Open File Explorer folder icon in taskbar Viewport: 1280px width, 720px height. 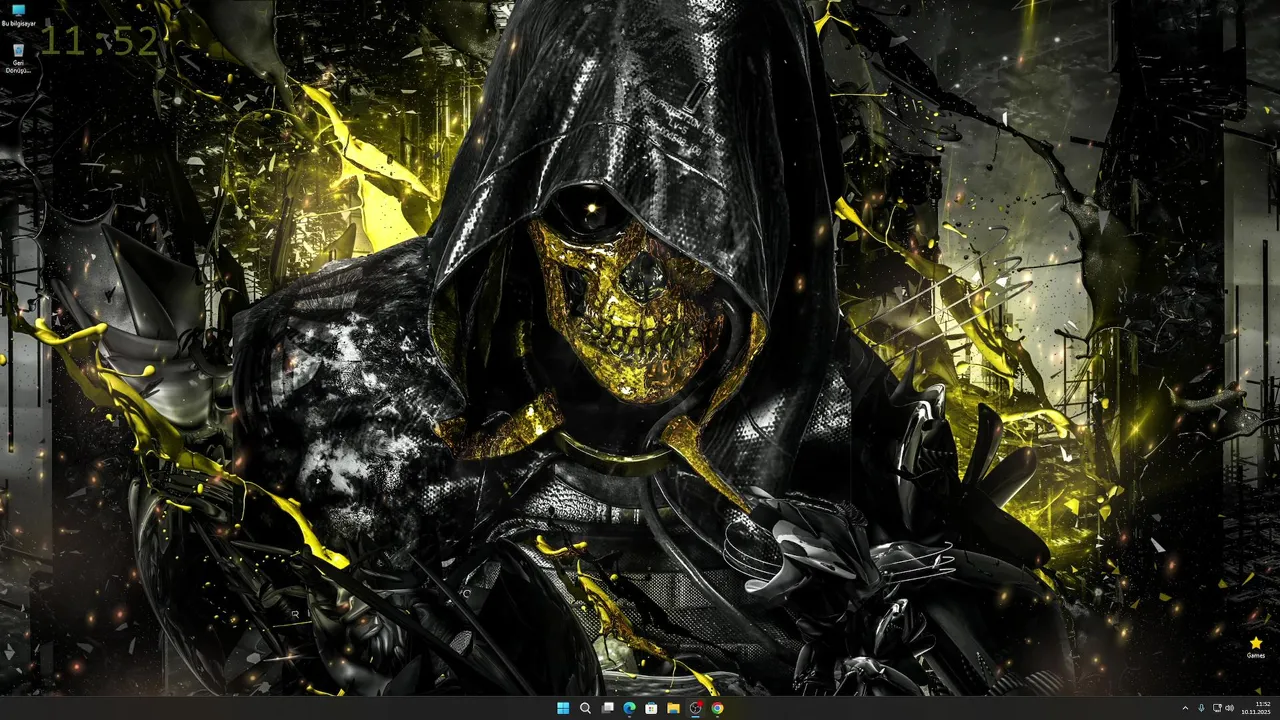673,708
